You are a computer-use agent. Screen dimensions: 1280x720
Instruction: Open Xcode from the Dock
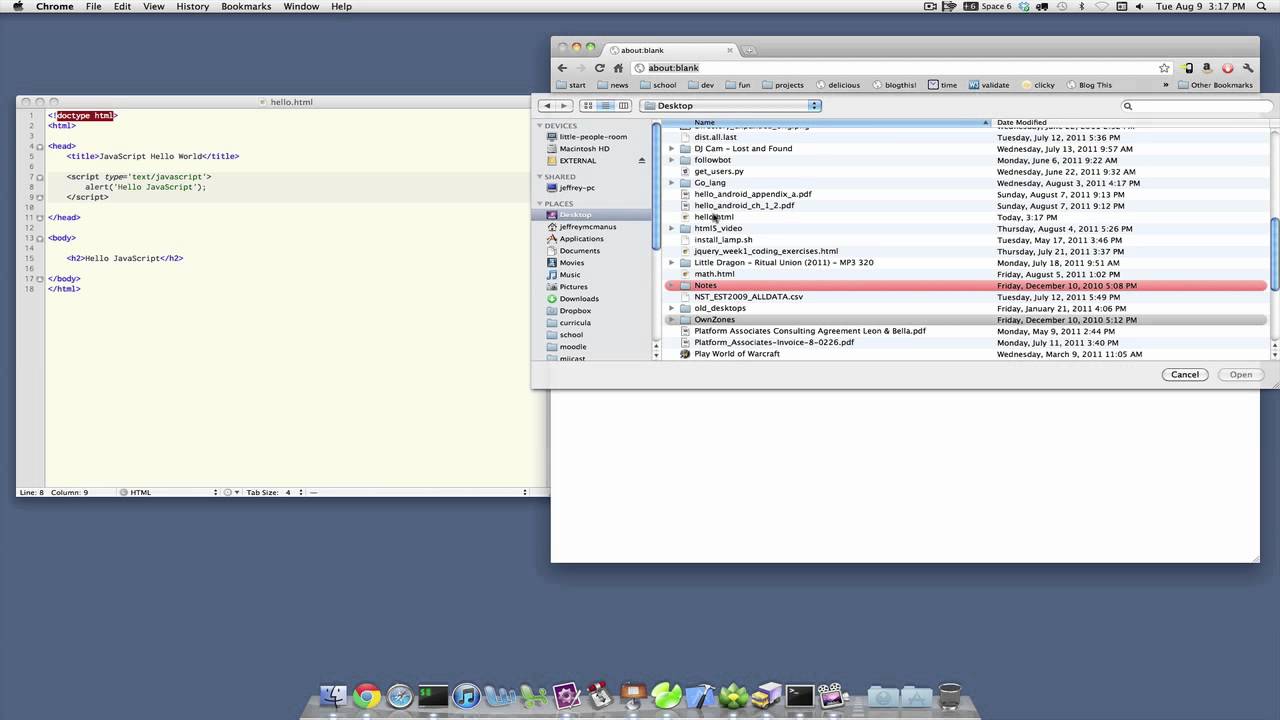(700, 695)
